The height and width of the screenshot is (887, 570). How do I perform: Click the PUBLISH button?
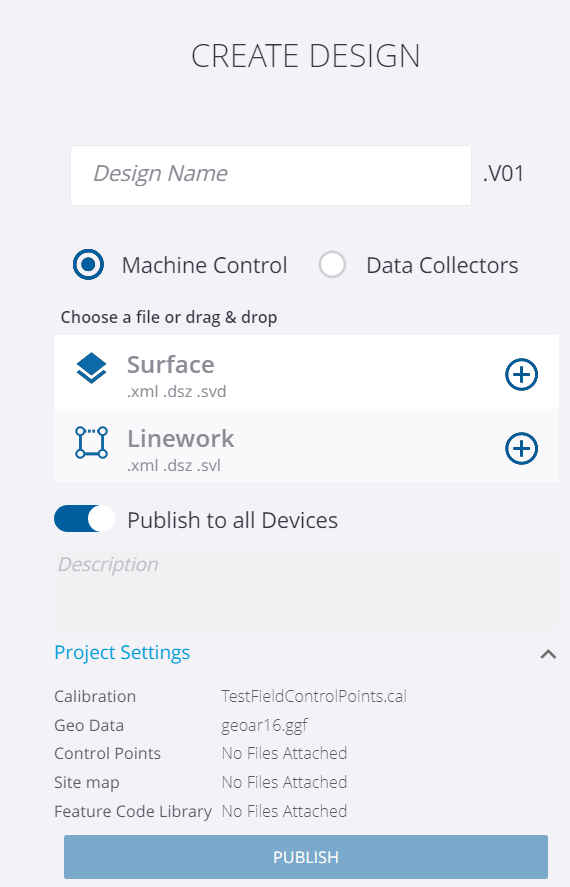coord(306,856)
